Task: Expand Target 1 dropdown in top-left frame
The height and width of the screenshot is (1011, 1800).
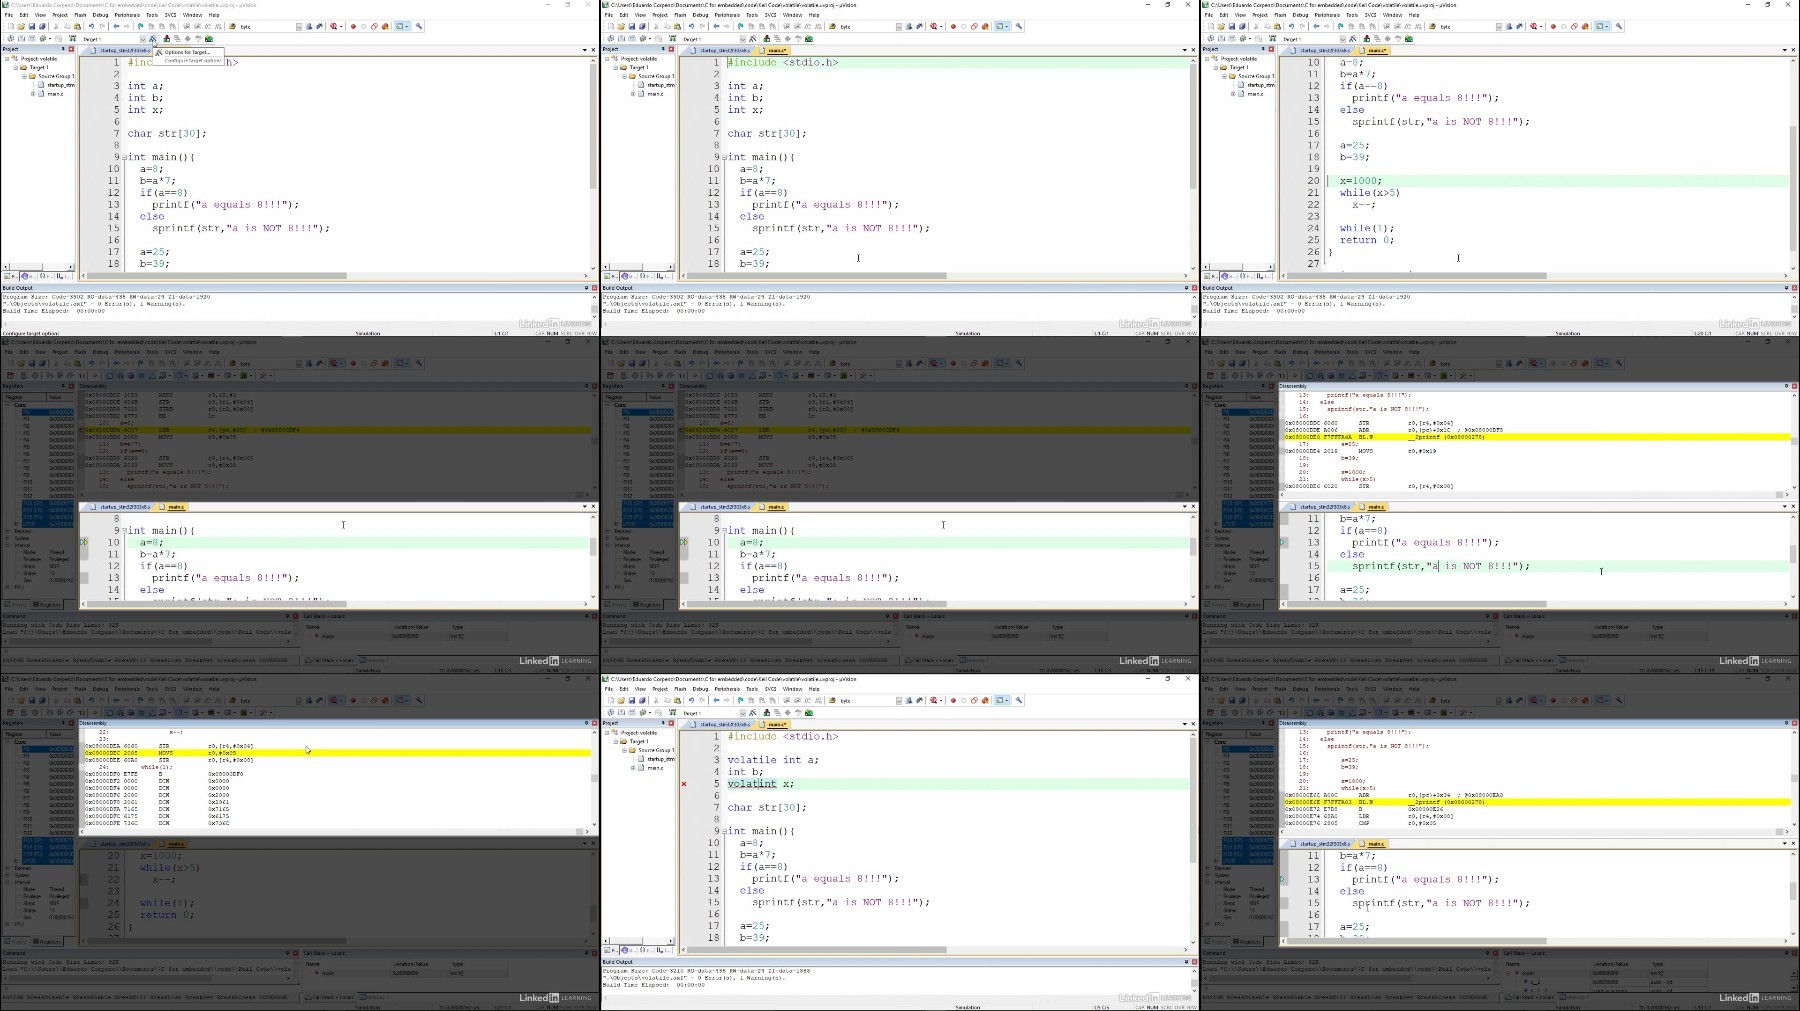Action: click(142, 39)
